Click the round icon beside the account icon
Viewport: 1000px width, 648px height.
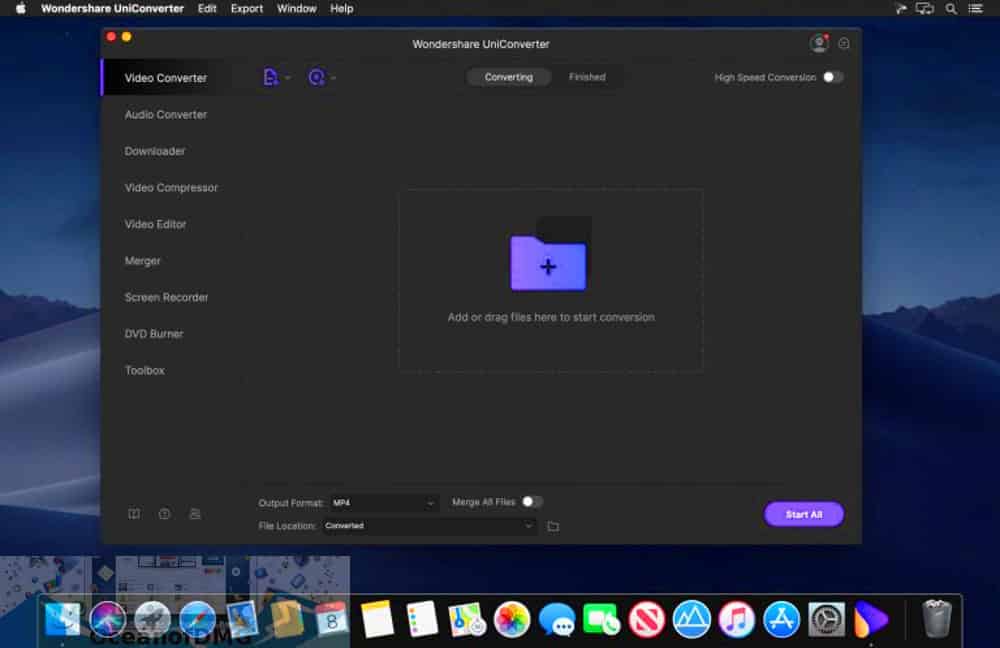pos(844,43)
